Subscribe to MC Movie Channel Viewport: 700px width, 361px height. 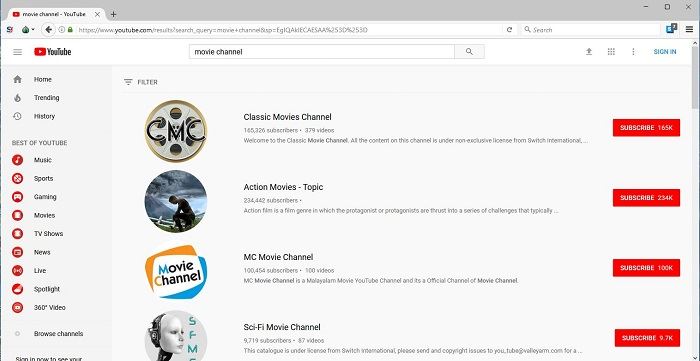pyautogui.click(x=646, y=268)
